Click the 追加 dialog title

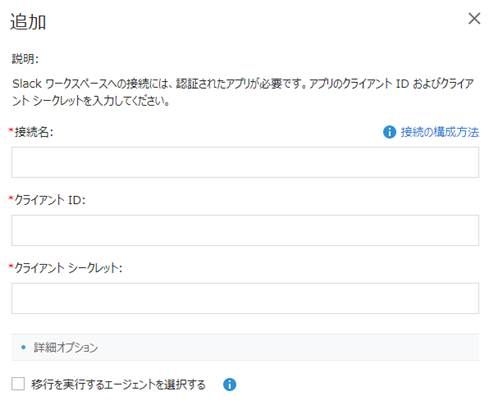point(28,22)
